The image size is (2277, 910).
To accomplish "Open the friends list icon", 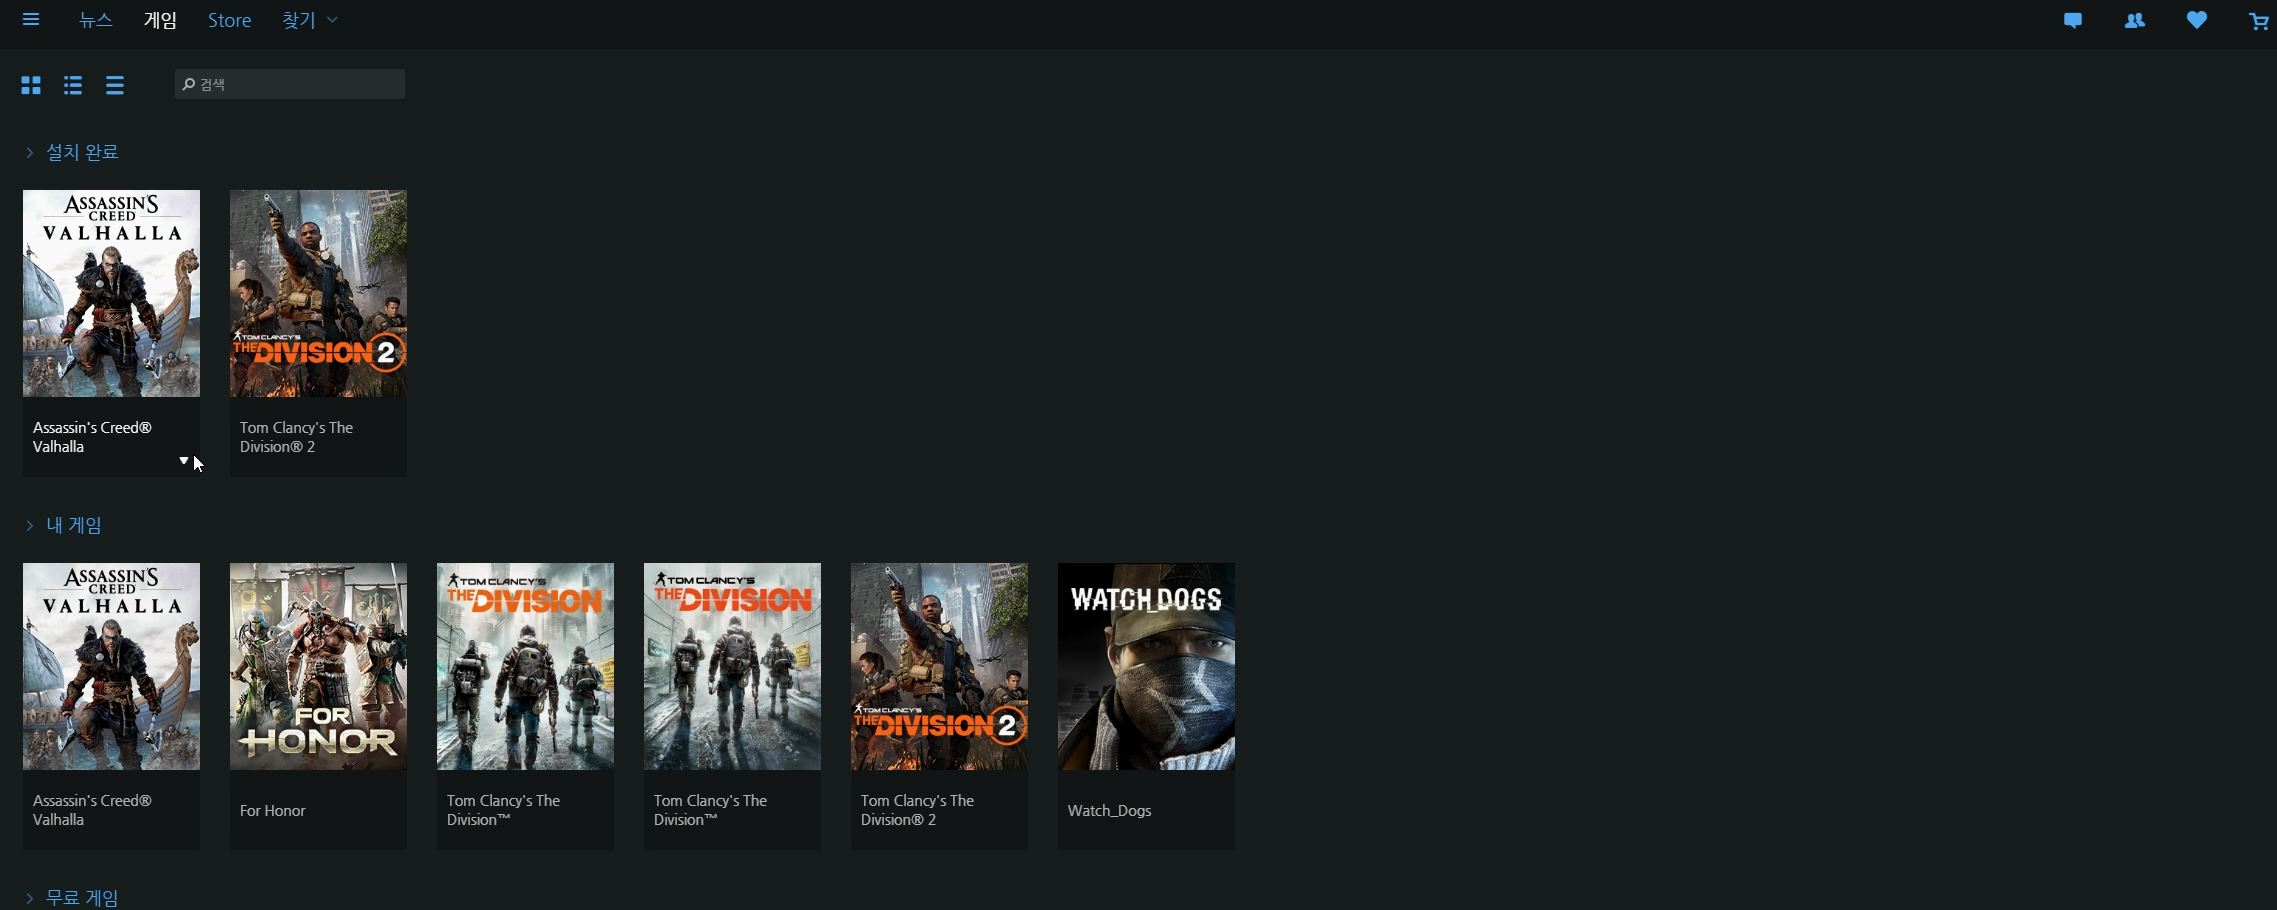I will click(2135, 20).
